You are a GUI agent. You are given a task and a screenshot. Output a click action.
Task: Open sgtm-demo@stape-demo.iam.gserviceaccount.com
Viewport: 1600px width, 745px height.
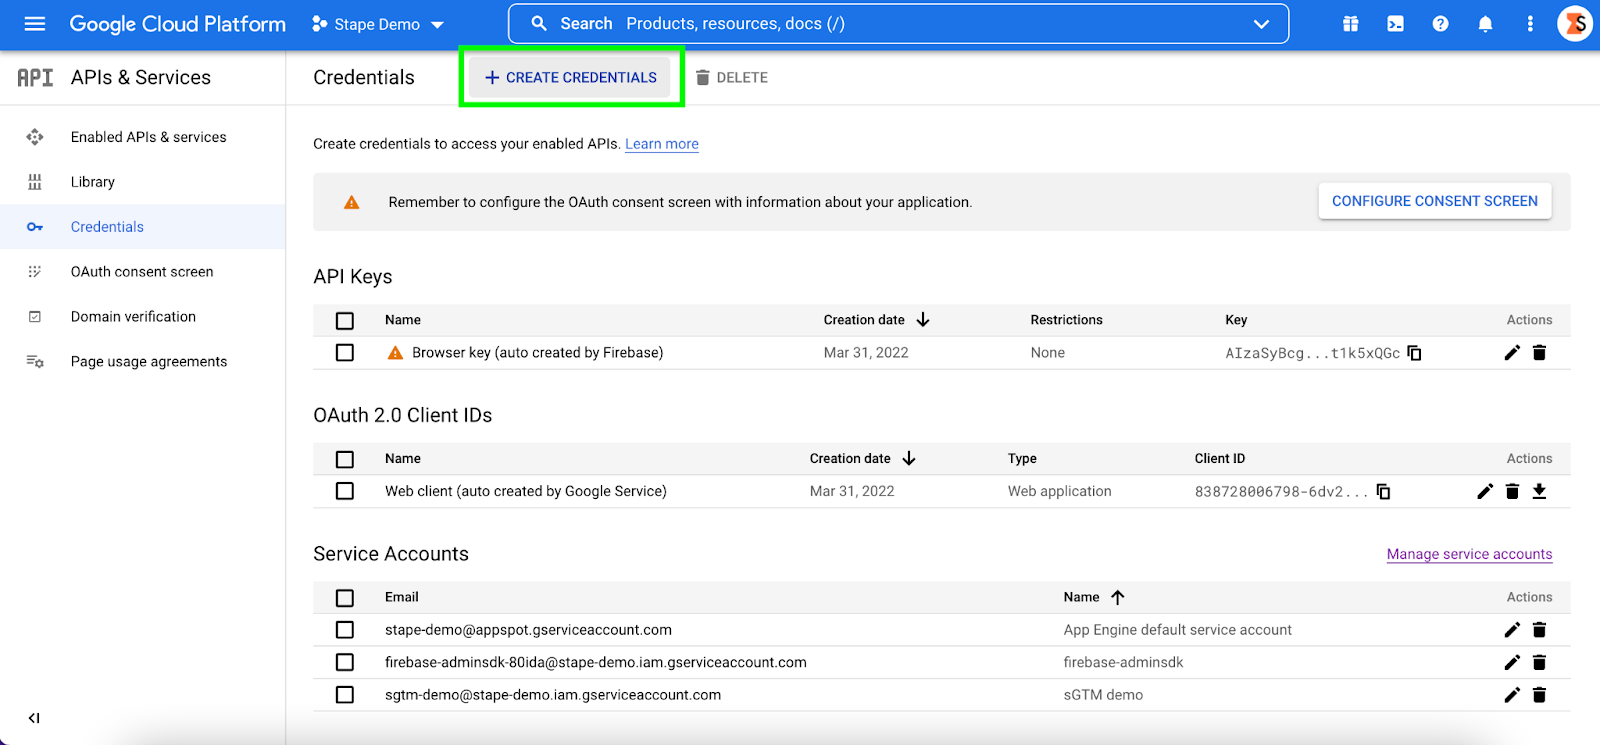(x=553, y=695)
